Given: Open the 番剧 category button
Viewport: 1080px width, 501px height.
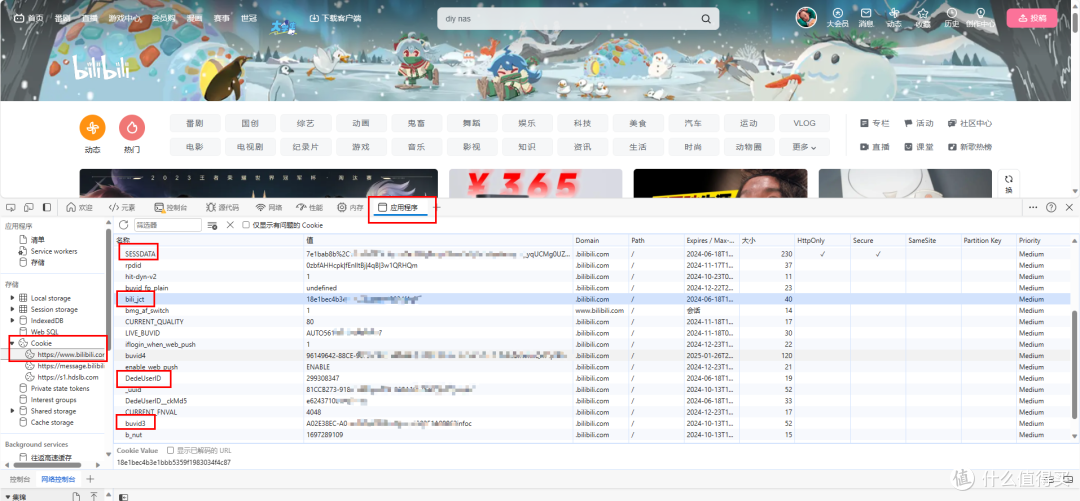Looking at the screenshot, I should pyautogui.click(x=195, y=123).
